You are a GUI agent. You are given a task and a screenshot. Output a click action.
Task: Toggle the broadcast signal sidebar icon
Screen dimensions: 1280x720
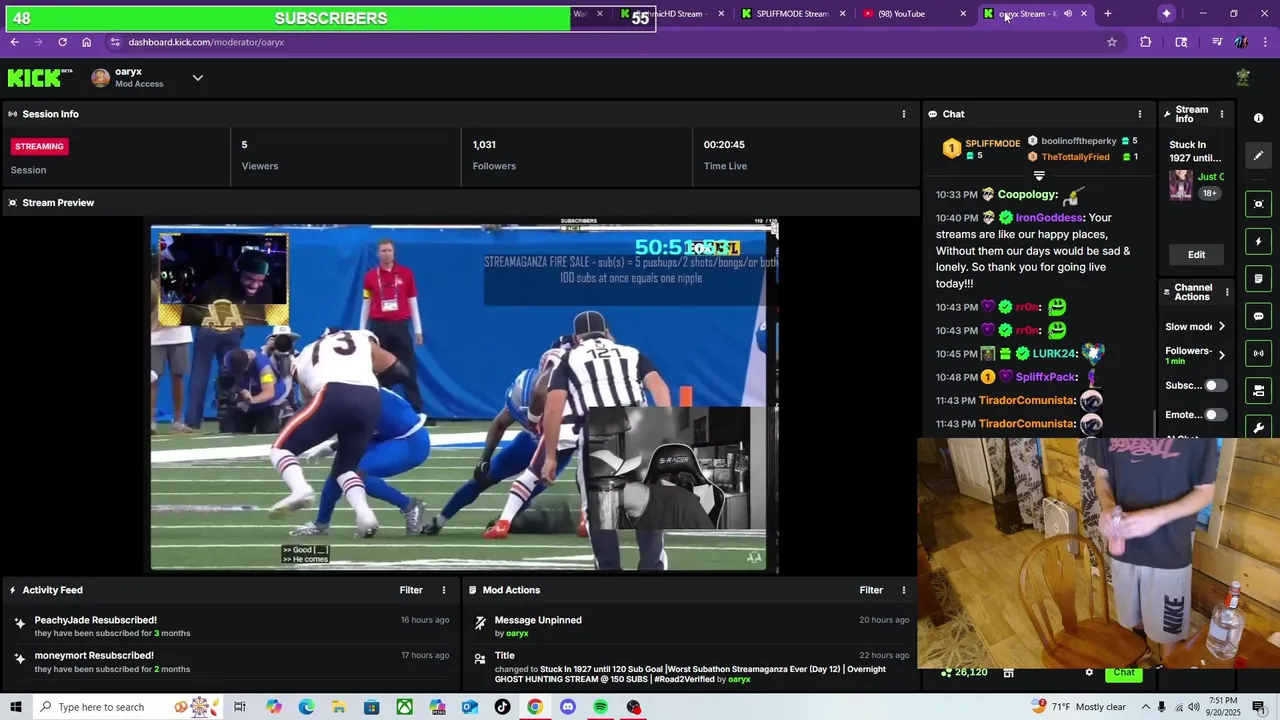(x=1258, y=353)
